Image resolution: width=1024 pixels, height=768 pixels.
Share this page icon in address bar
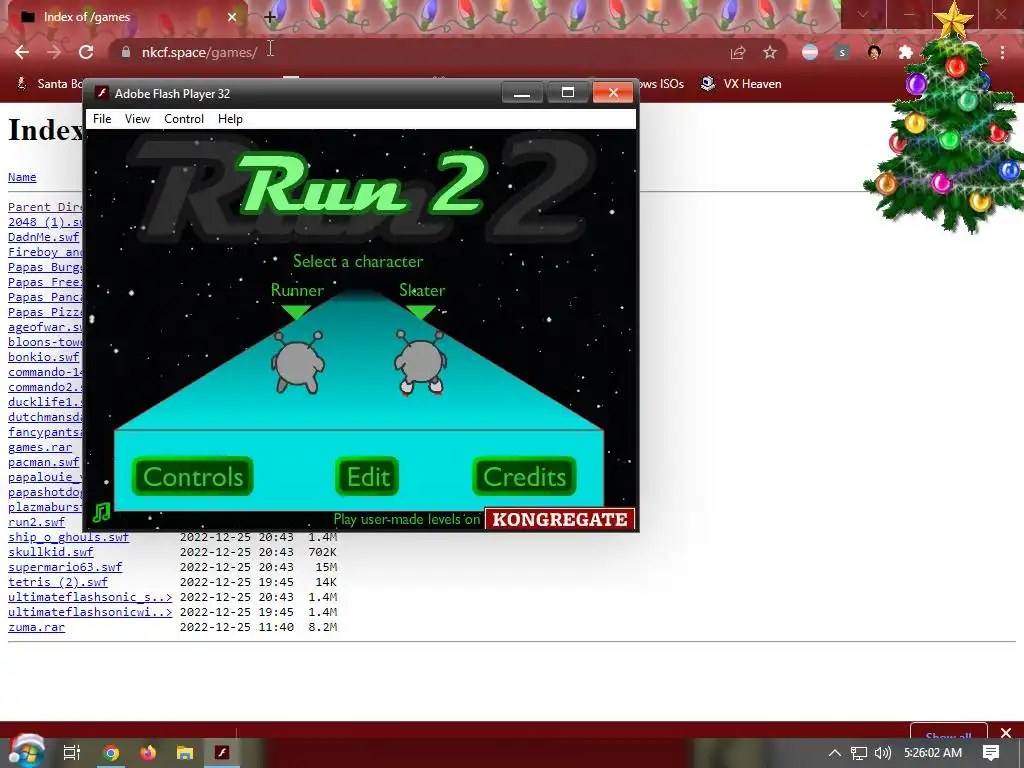pos(738,52)
